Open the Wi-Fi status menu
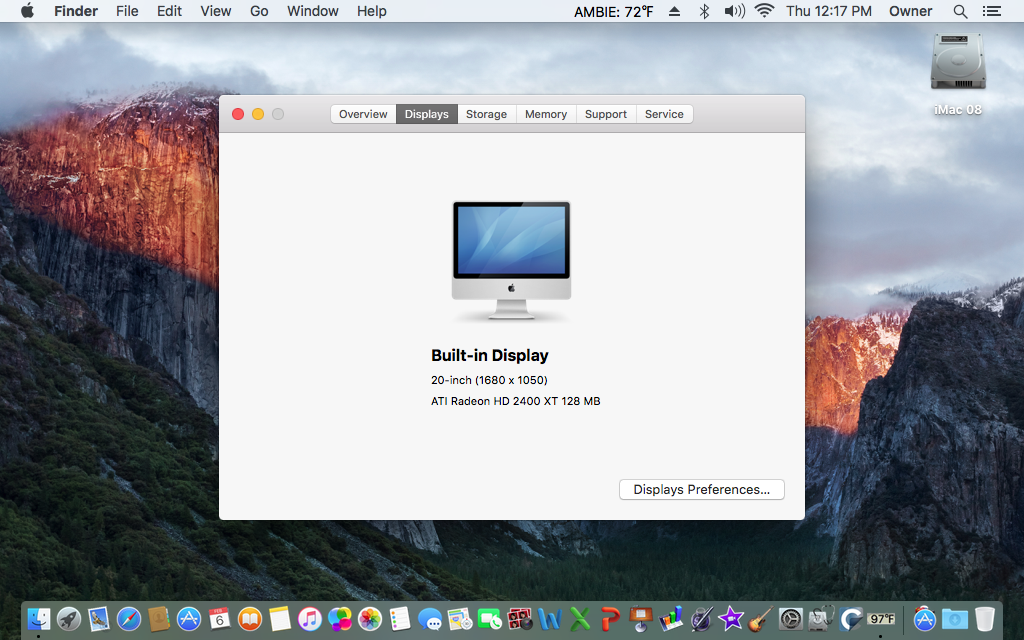This screenshot has height=640, width=1024. 764,11
